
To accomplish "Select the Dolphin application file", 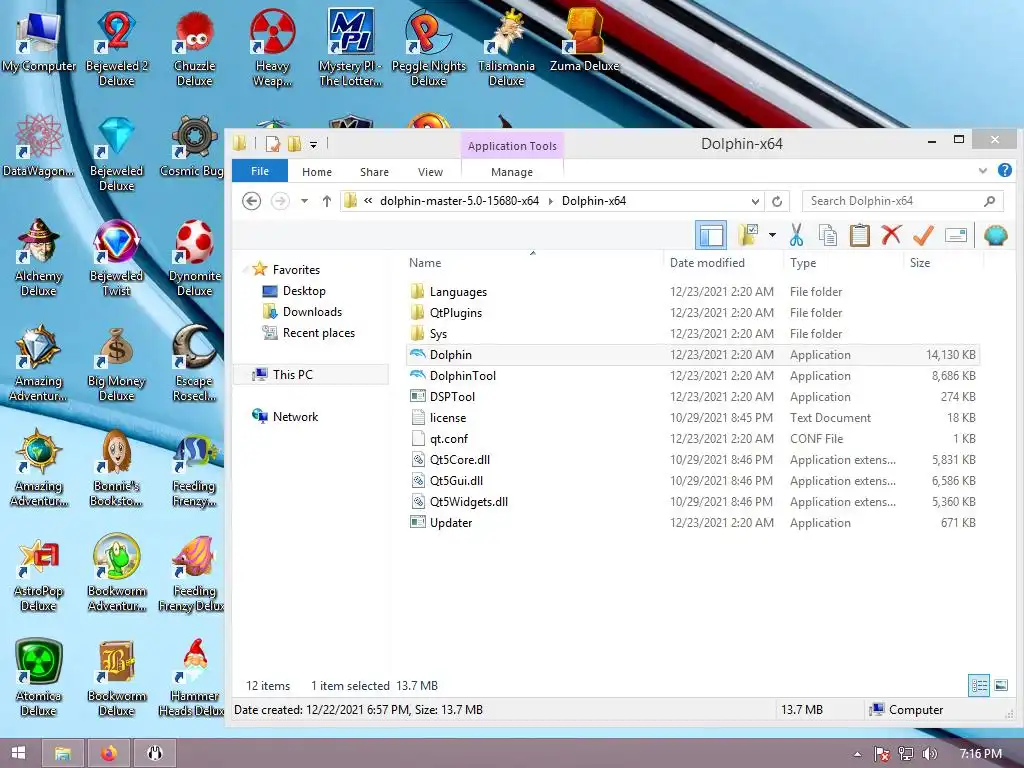I will click(692, 355).
